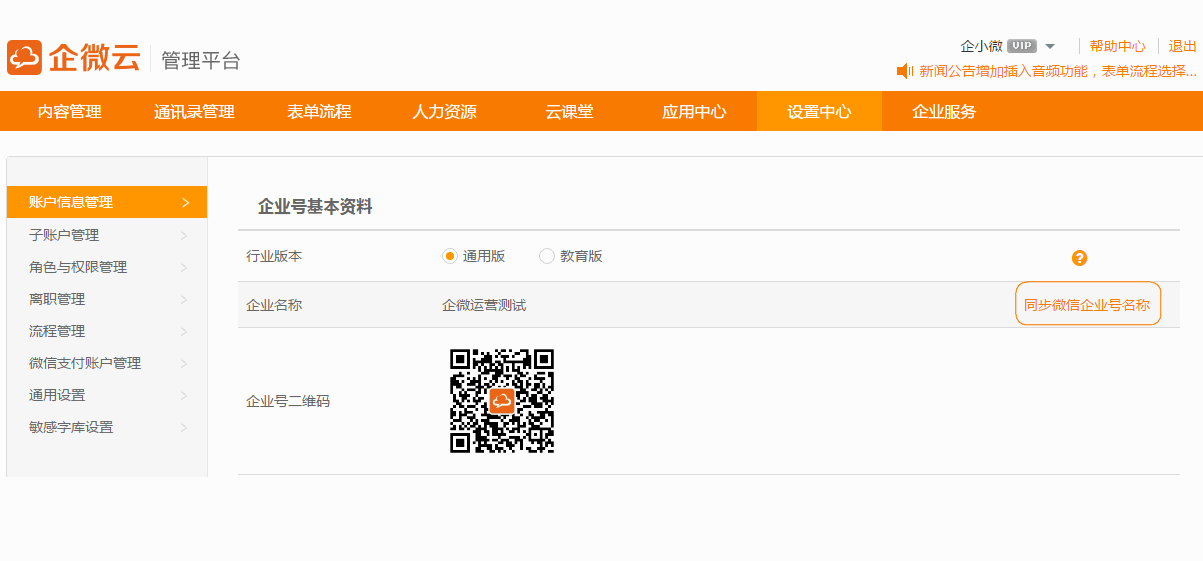1203x561 pixels.
Task: Click the 同步微信企业号名称 button
Action: (x=1088, y=305)
